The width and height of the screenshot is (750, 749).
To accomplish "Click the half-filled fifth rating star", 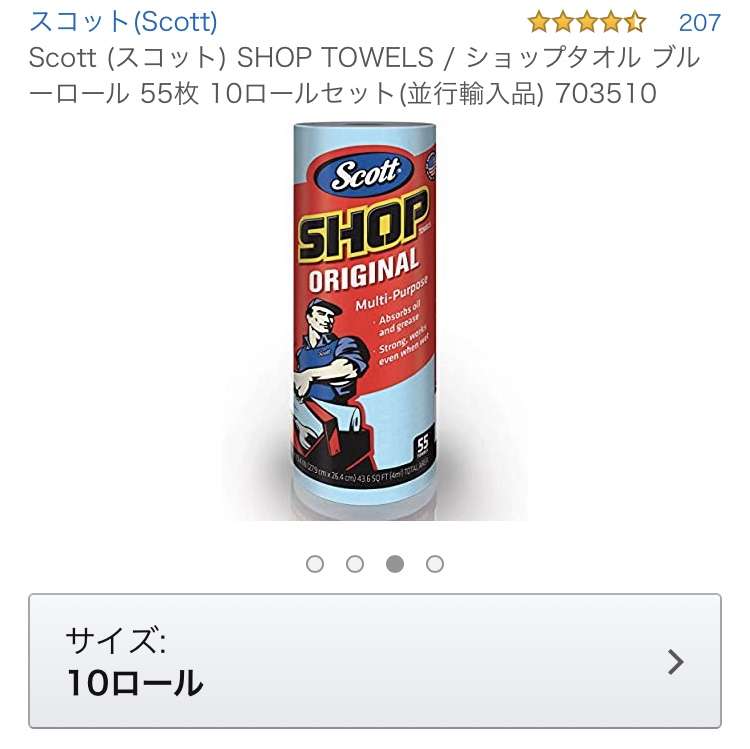I will [635, 22].
